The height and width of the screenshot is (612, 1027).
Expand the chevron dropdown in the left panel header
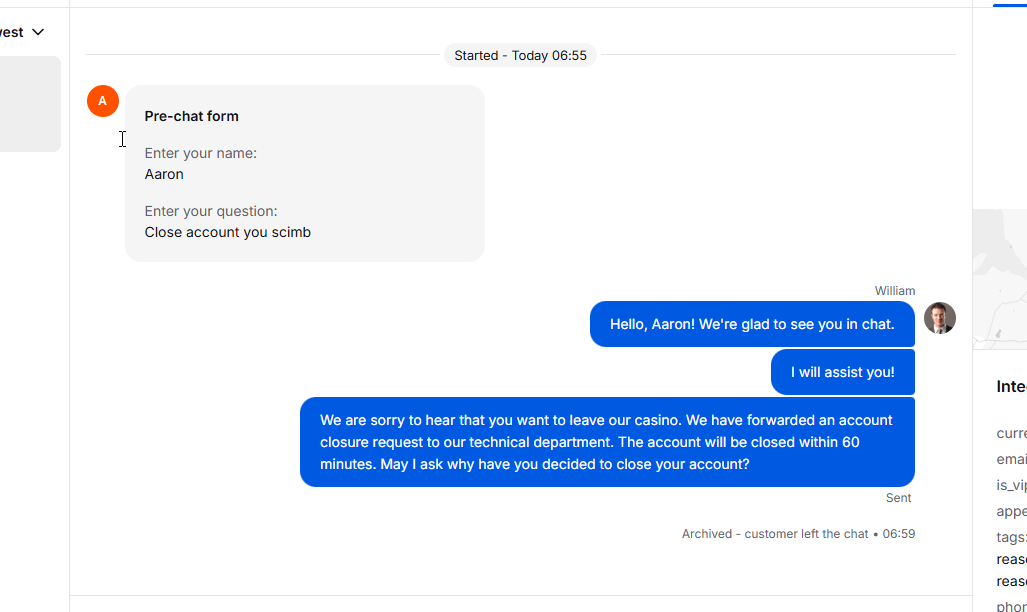tap(38, 32)
